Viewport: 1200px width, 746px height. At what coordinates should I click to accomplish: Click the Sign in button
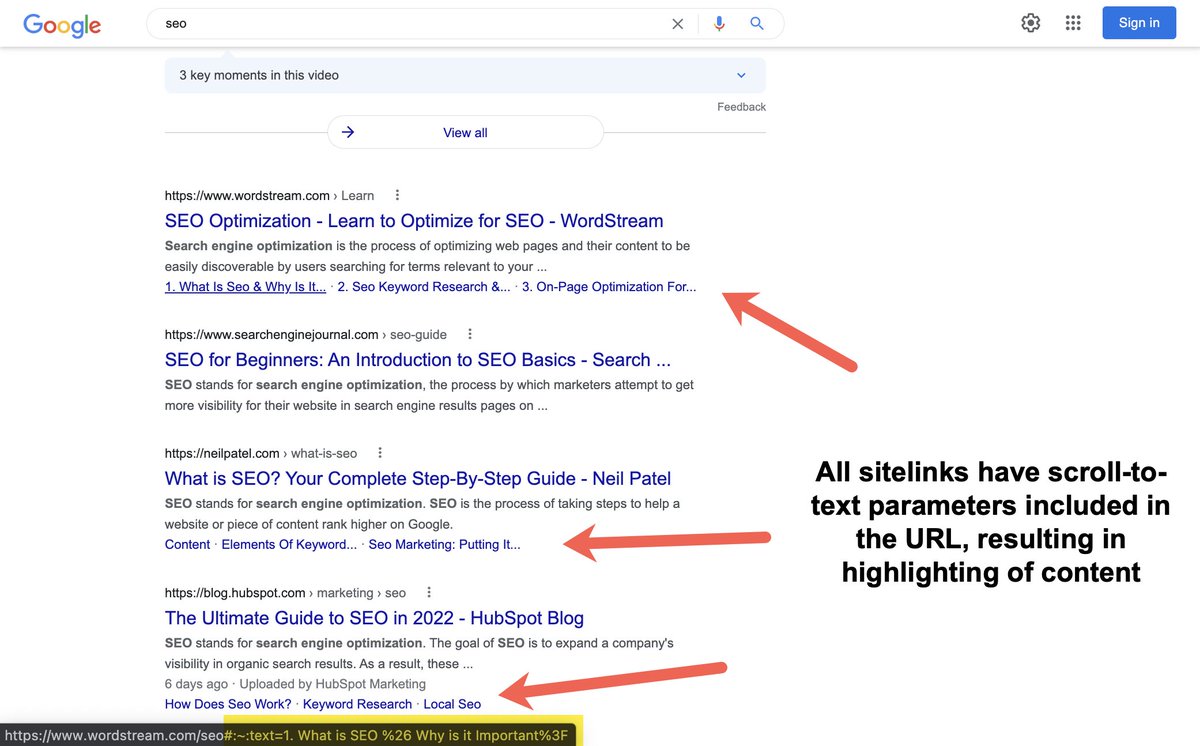(1139, 23)
